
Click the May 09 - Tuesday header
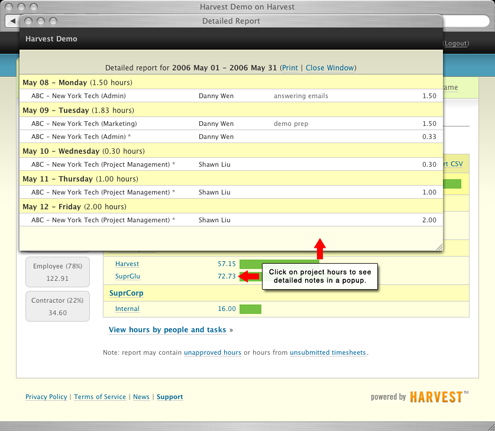pyautogui.click(x=231, y=110)
